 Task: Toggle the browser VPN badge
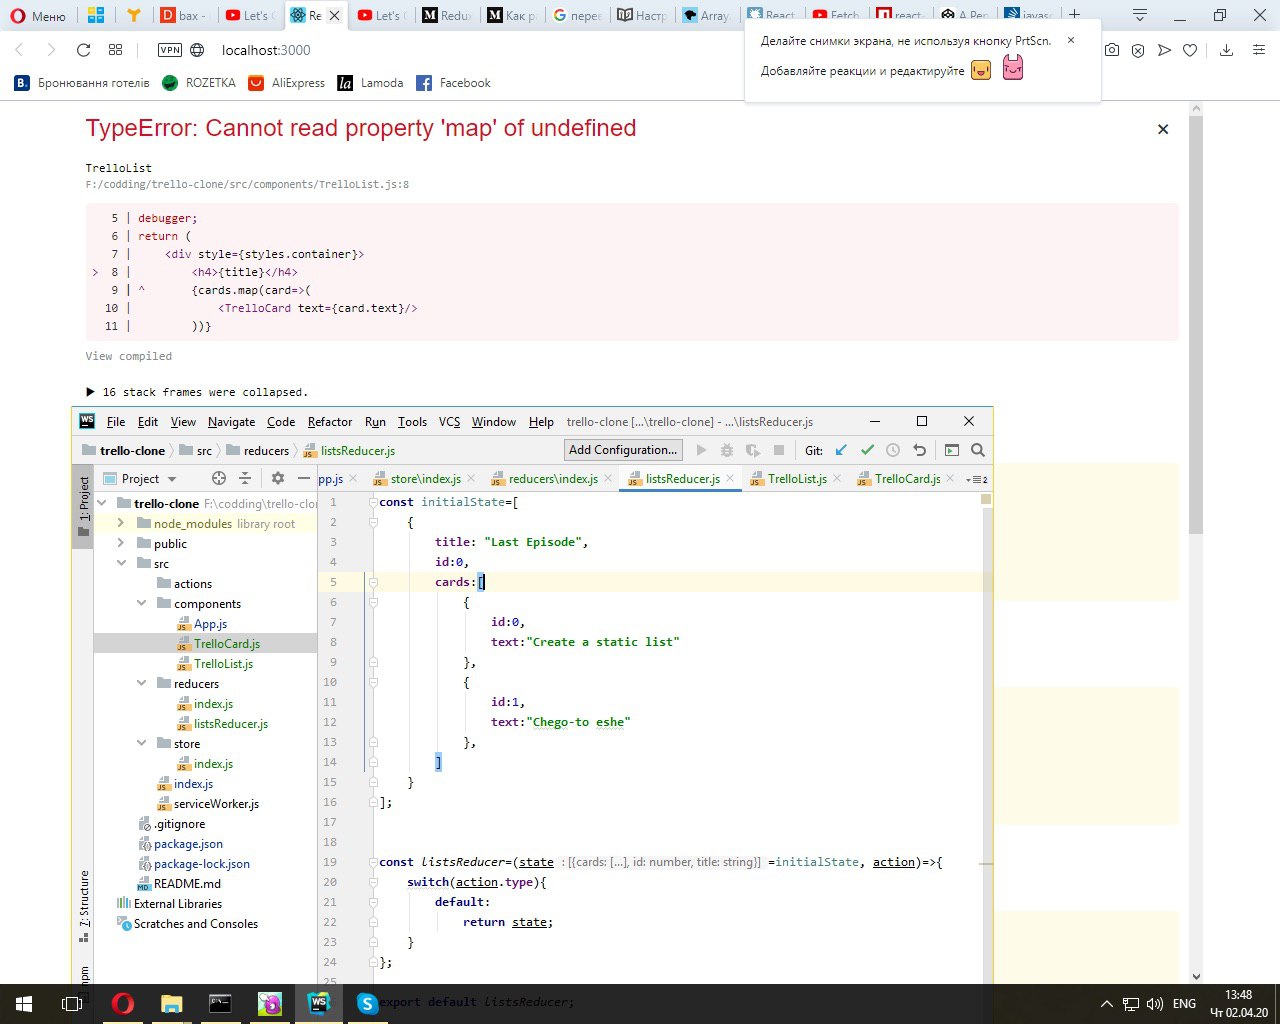(170, 50)
